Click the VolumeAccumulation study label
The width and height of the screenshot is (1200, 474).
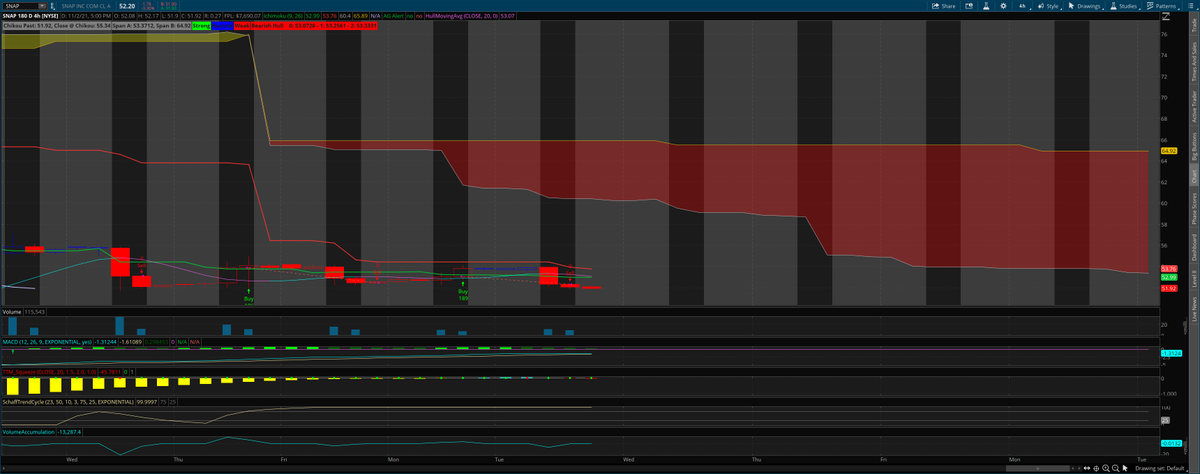pos(28,431)
